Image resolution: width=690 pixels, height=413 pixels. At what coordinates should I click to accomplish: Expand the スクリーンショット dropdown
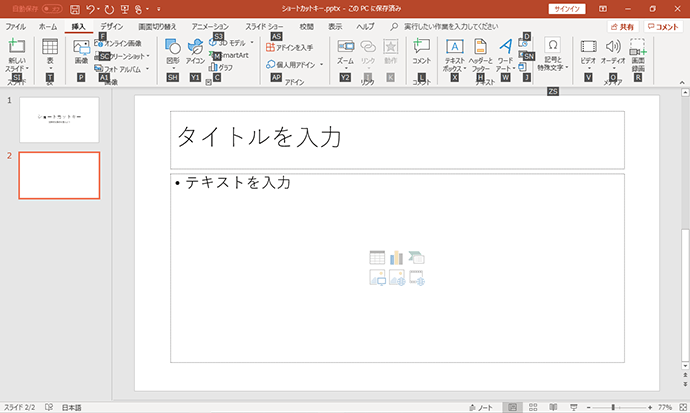pyautogui.click(x=148, y=56)
